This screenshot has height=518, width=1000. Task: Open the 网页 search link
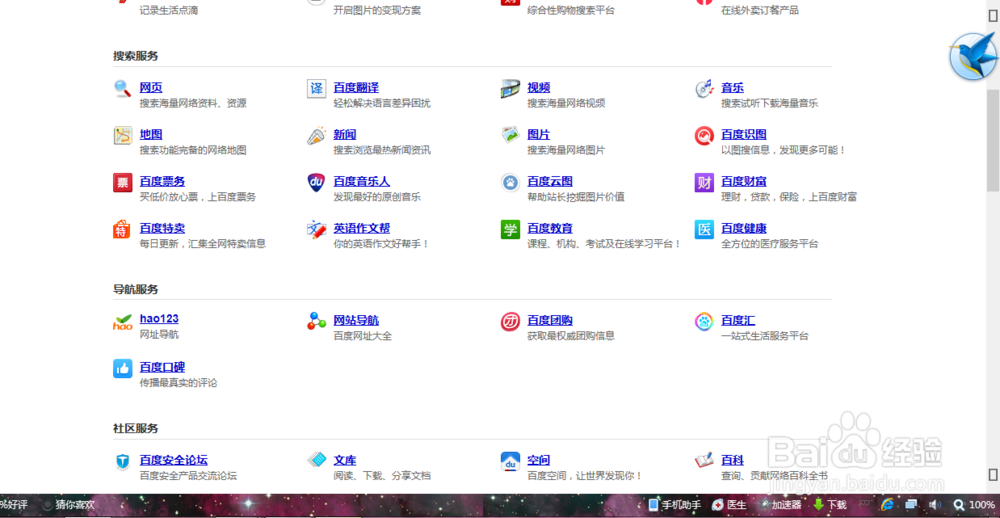point(151,87)
